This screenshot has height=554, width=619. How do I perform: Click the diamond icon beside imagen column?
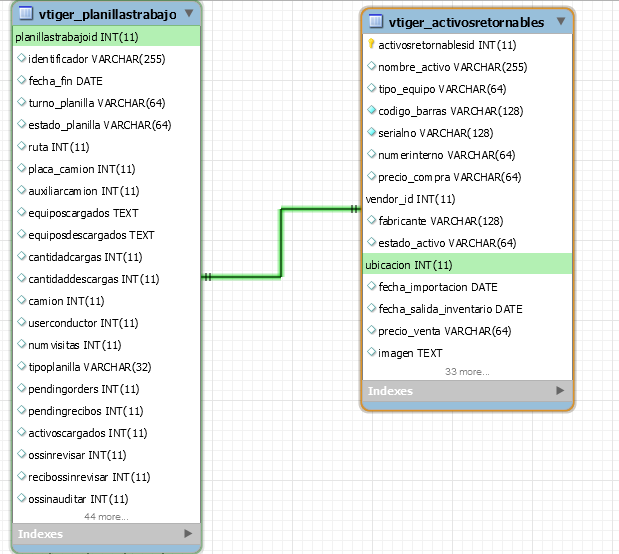click(371, 352)
